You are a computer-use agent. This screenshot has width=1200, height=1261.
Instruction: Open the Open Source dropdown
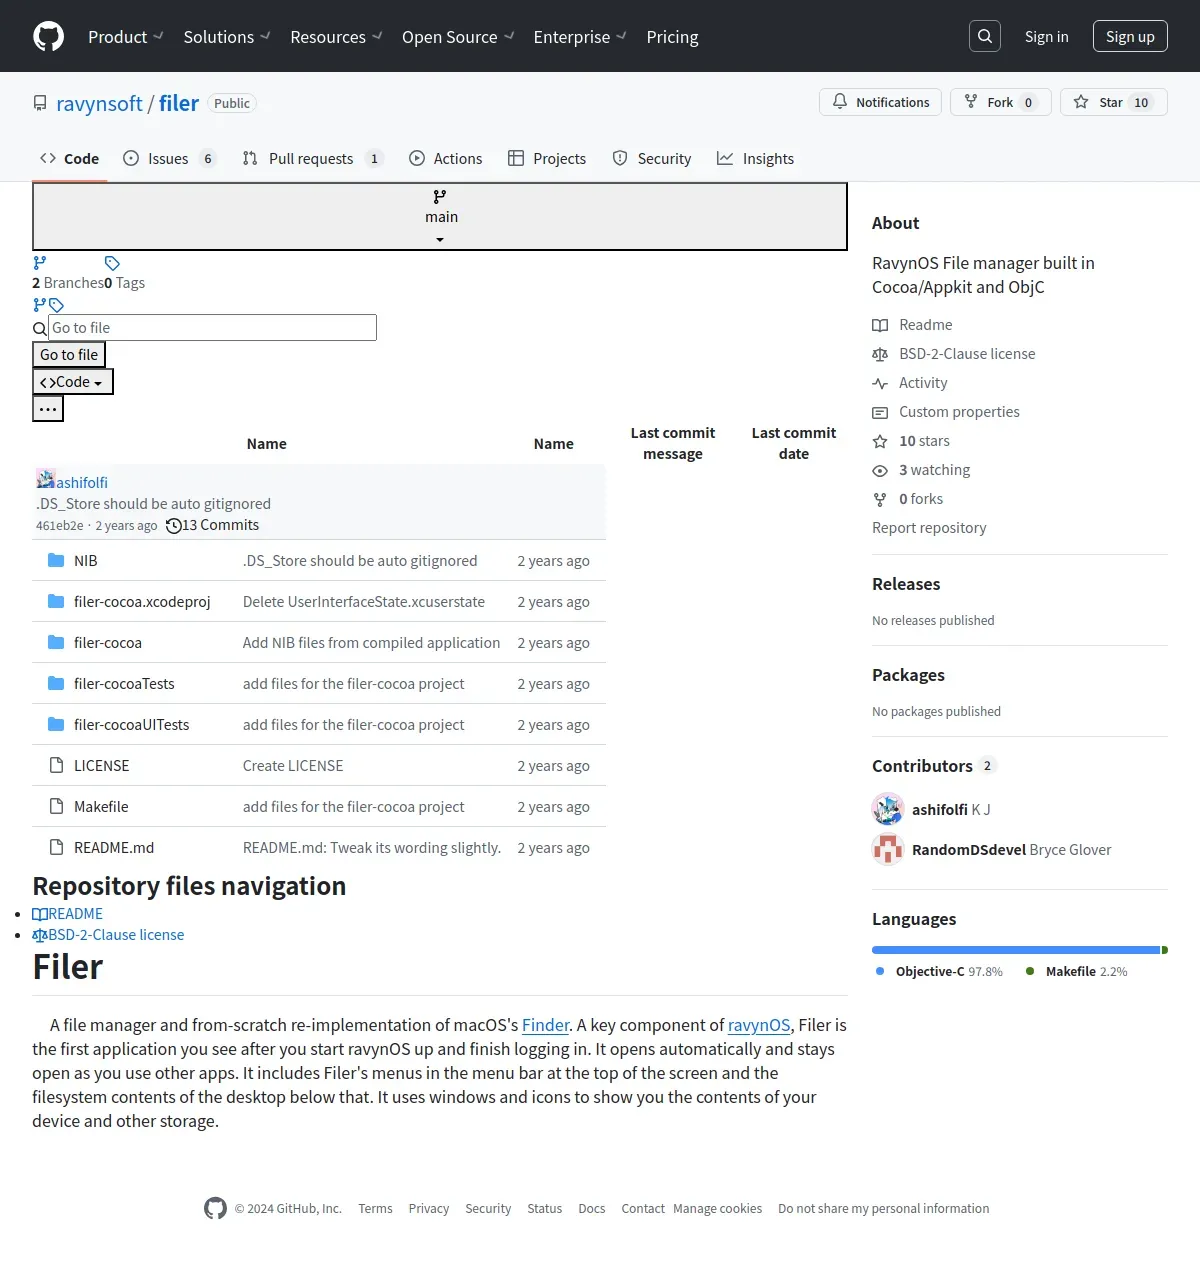pyautogui.click(x=458, y=36)
